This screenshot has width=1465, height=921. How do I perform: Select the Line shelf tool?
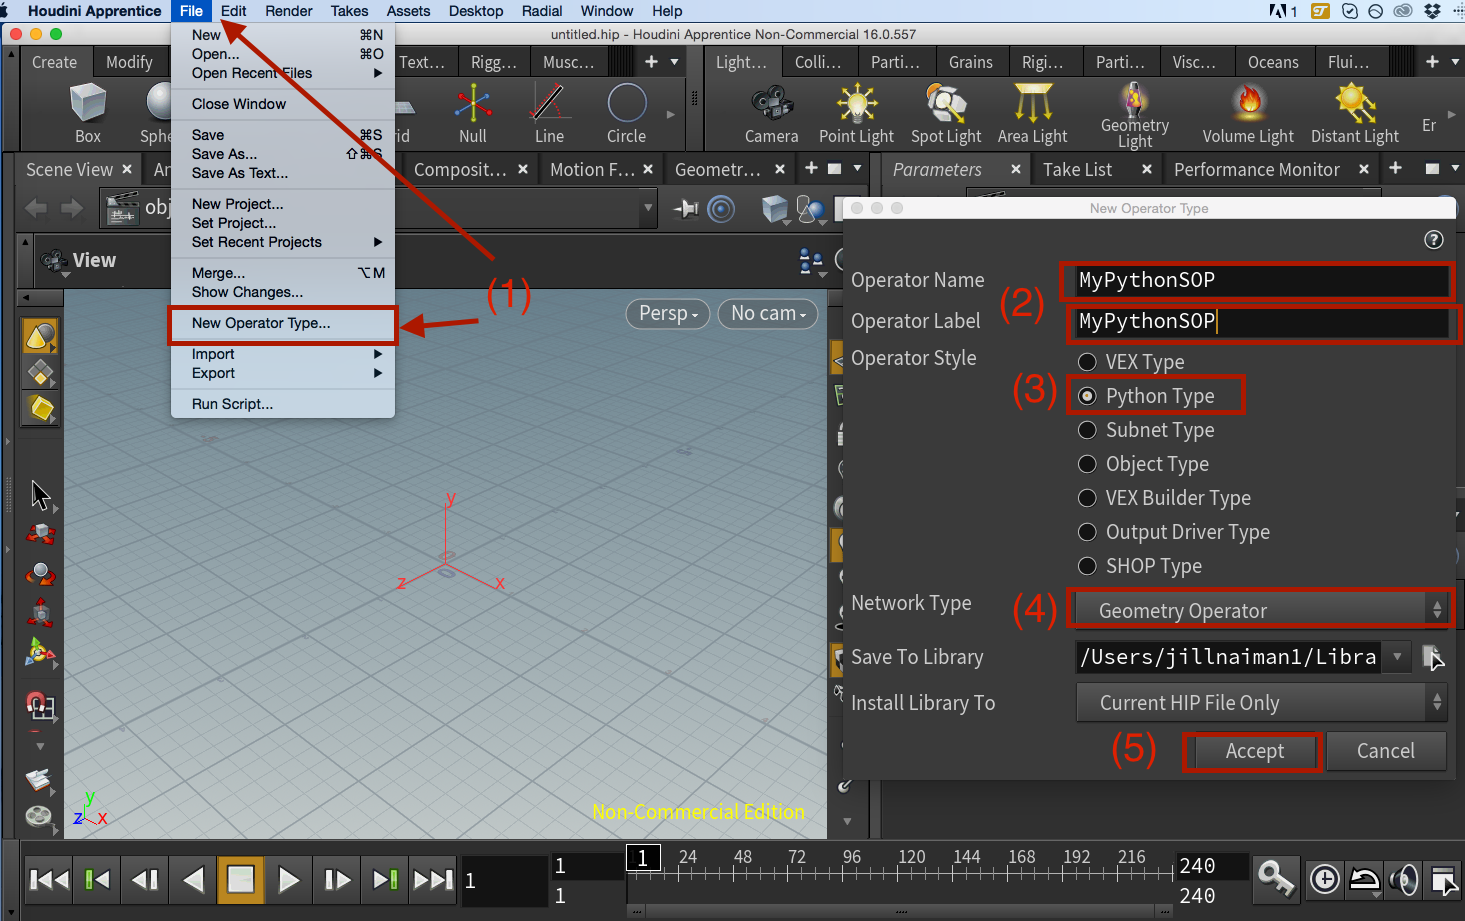coord(549,114)
